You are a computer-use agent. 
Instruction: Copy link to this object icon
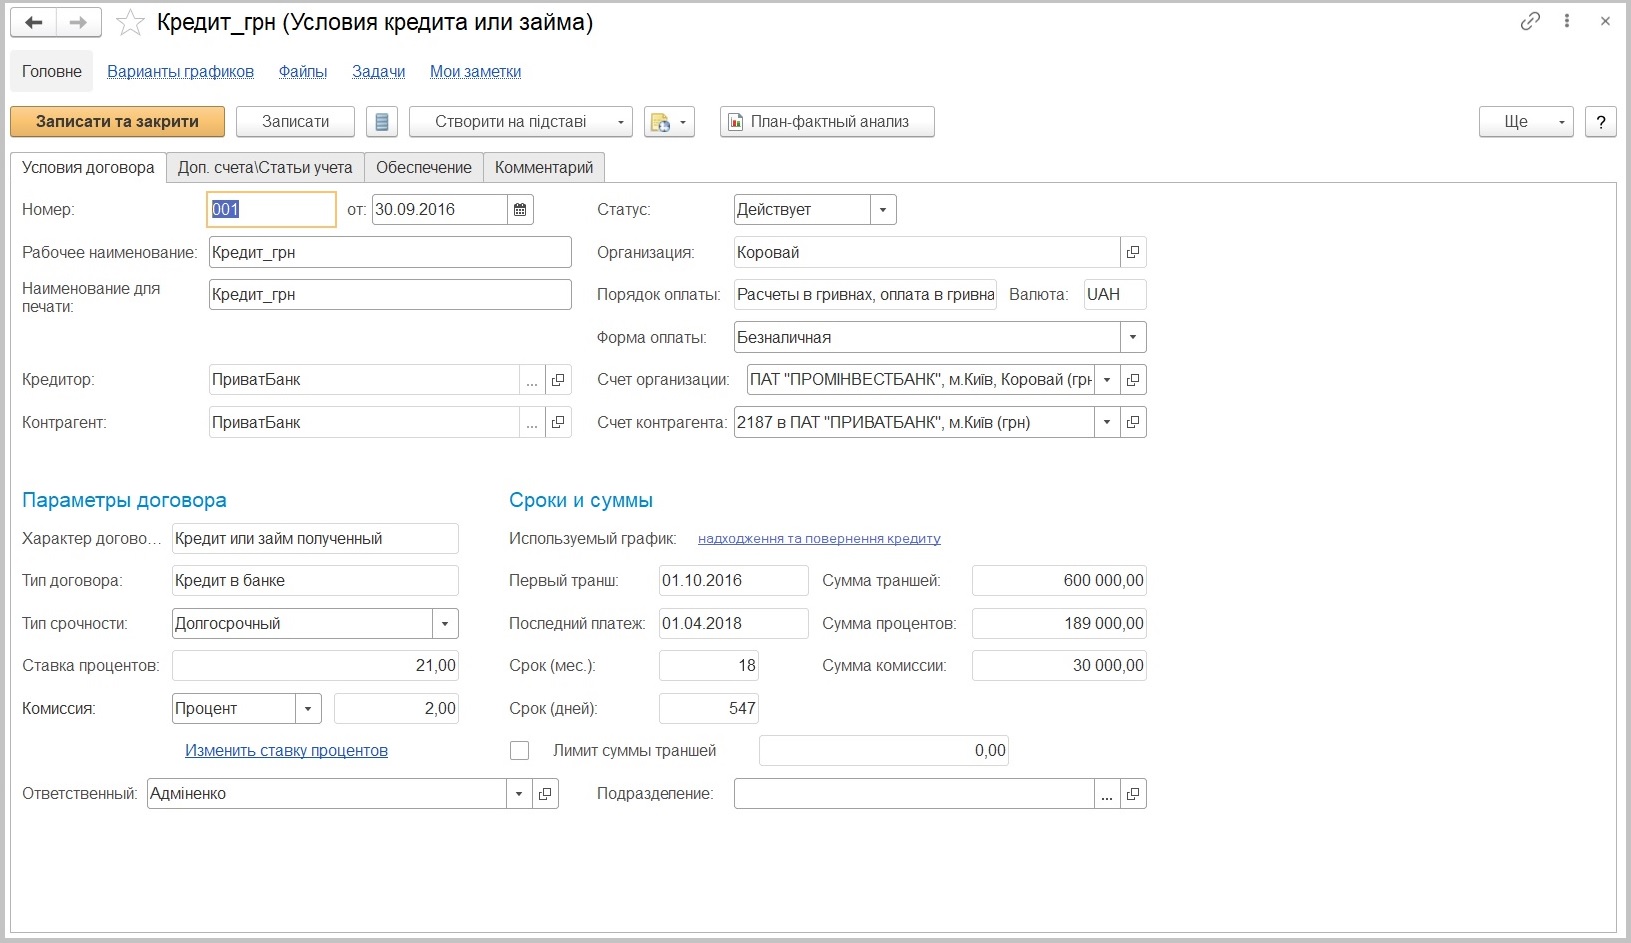[x=1530, y=21]
